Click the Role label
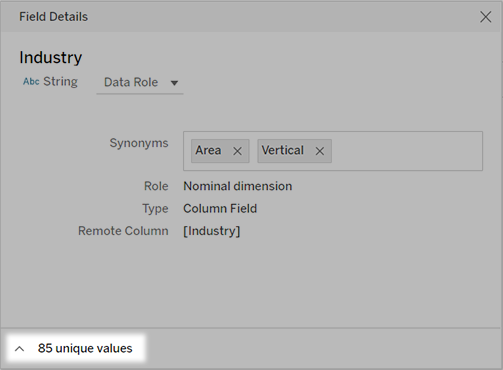Image resolution: width=503 pixels, height=370 pixels. tap(156, 186)
